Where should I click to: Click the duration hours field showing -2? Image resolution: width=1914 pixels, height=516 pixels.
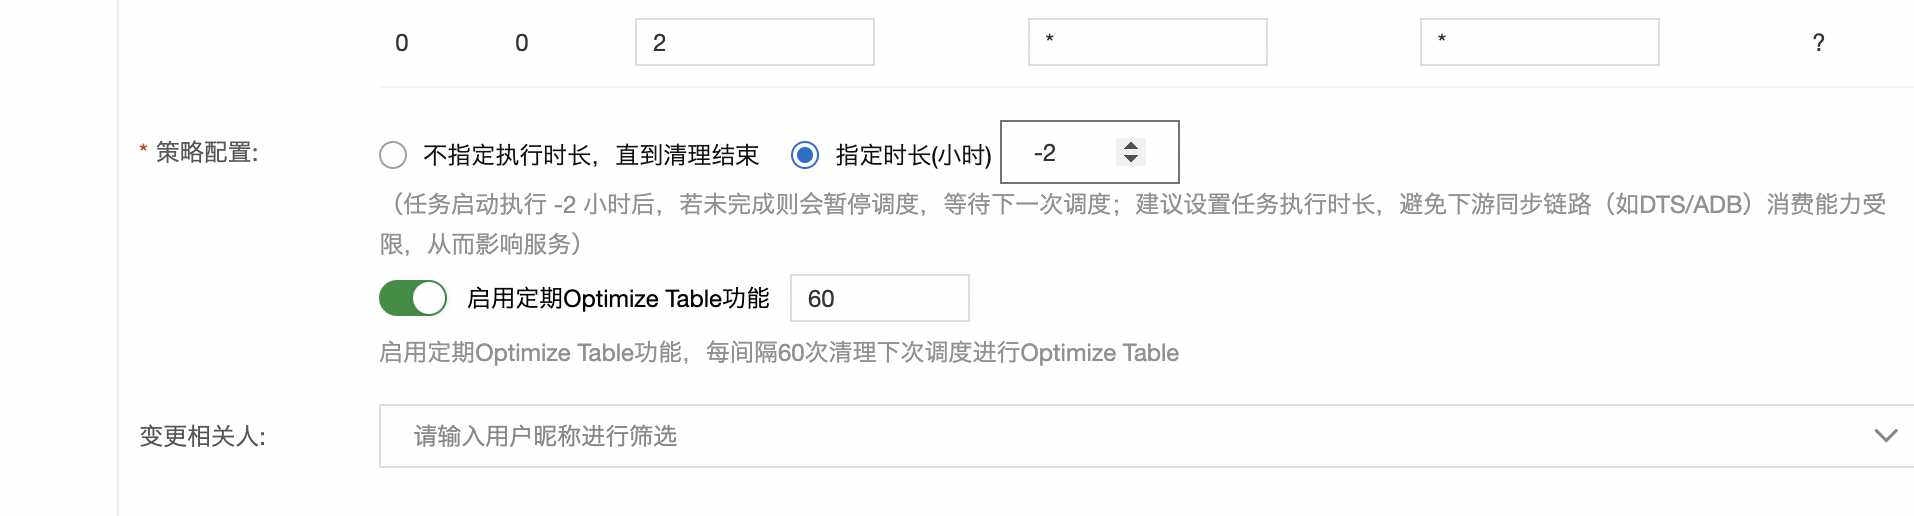pos(1090,152)
